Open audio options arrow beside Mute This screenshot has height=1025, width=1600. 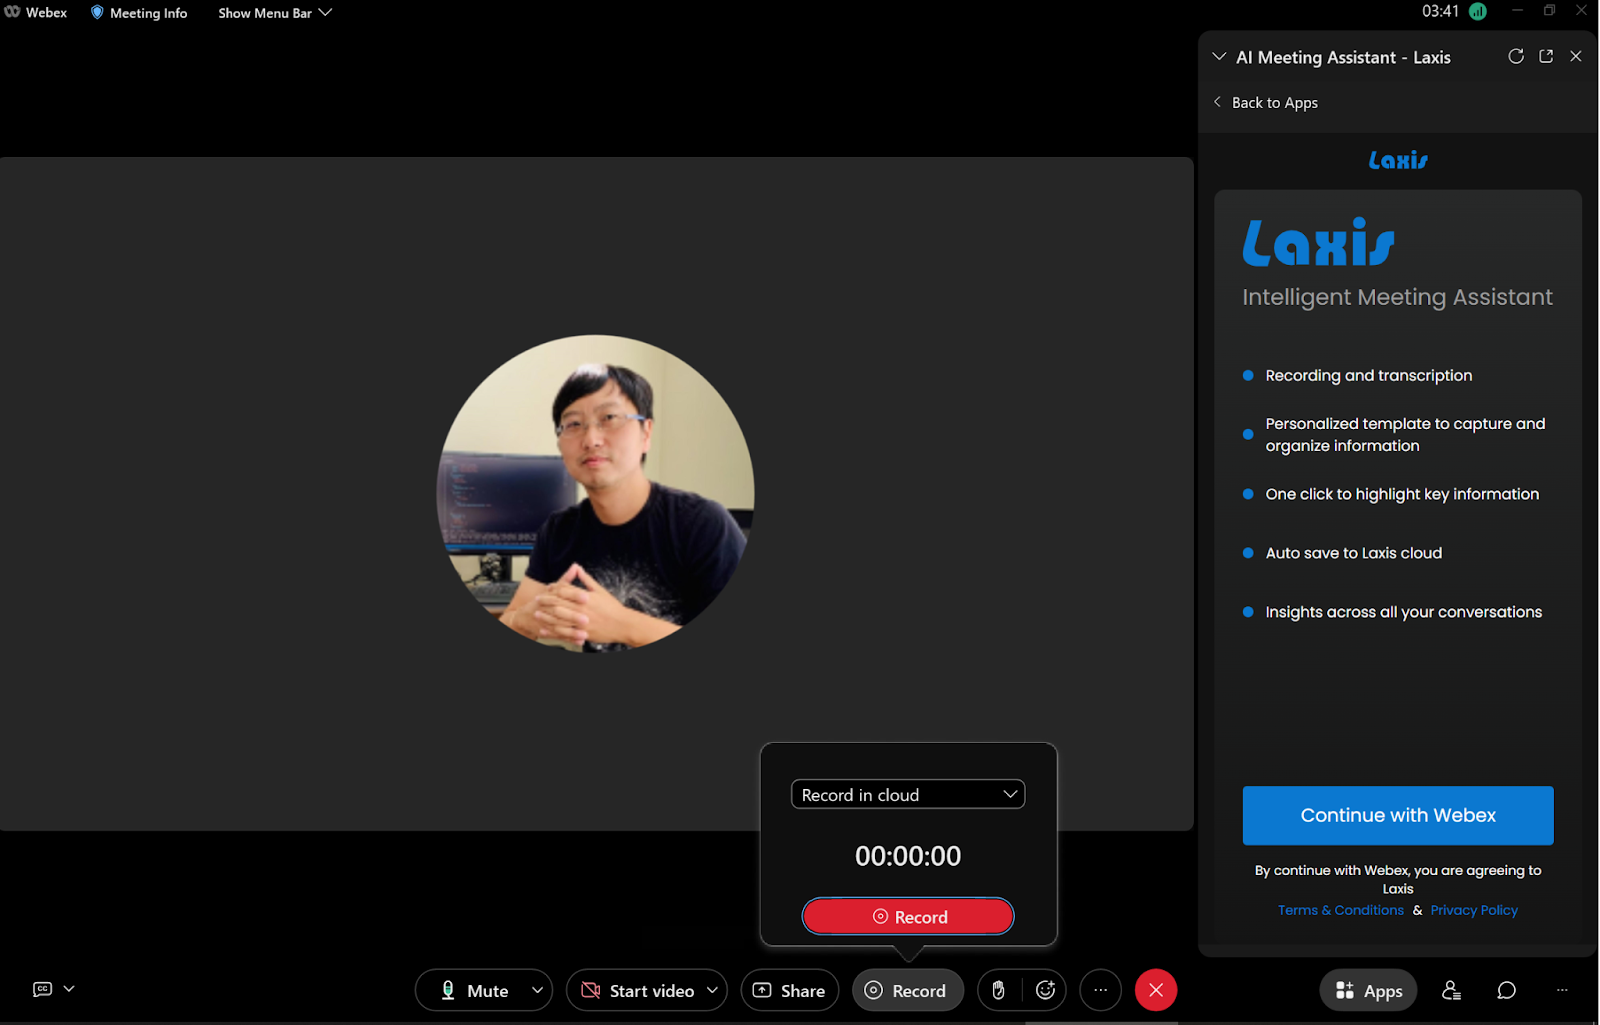[x=538, y=990]
